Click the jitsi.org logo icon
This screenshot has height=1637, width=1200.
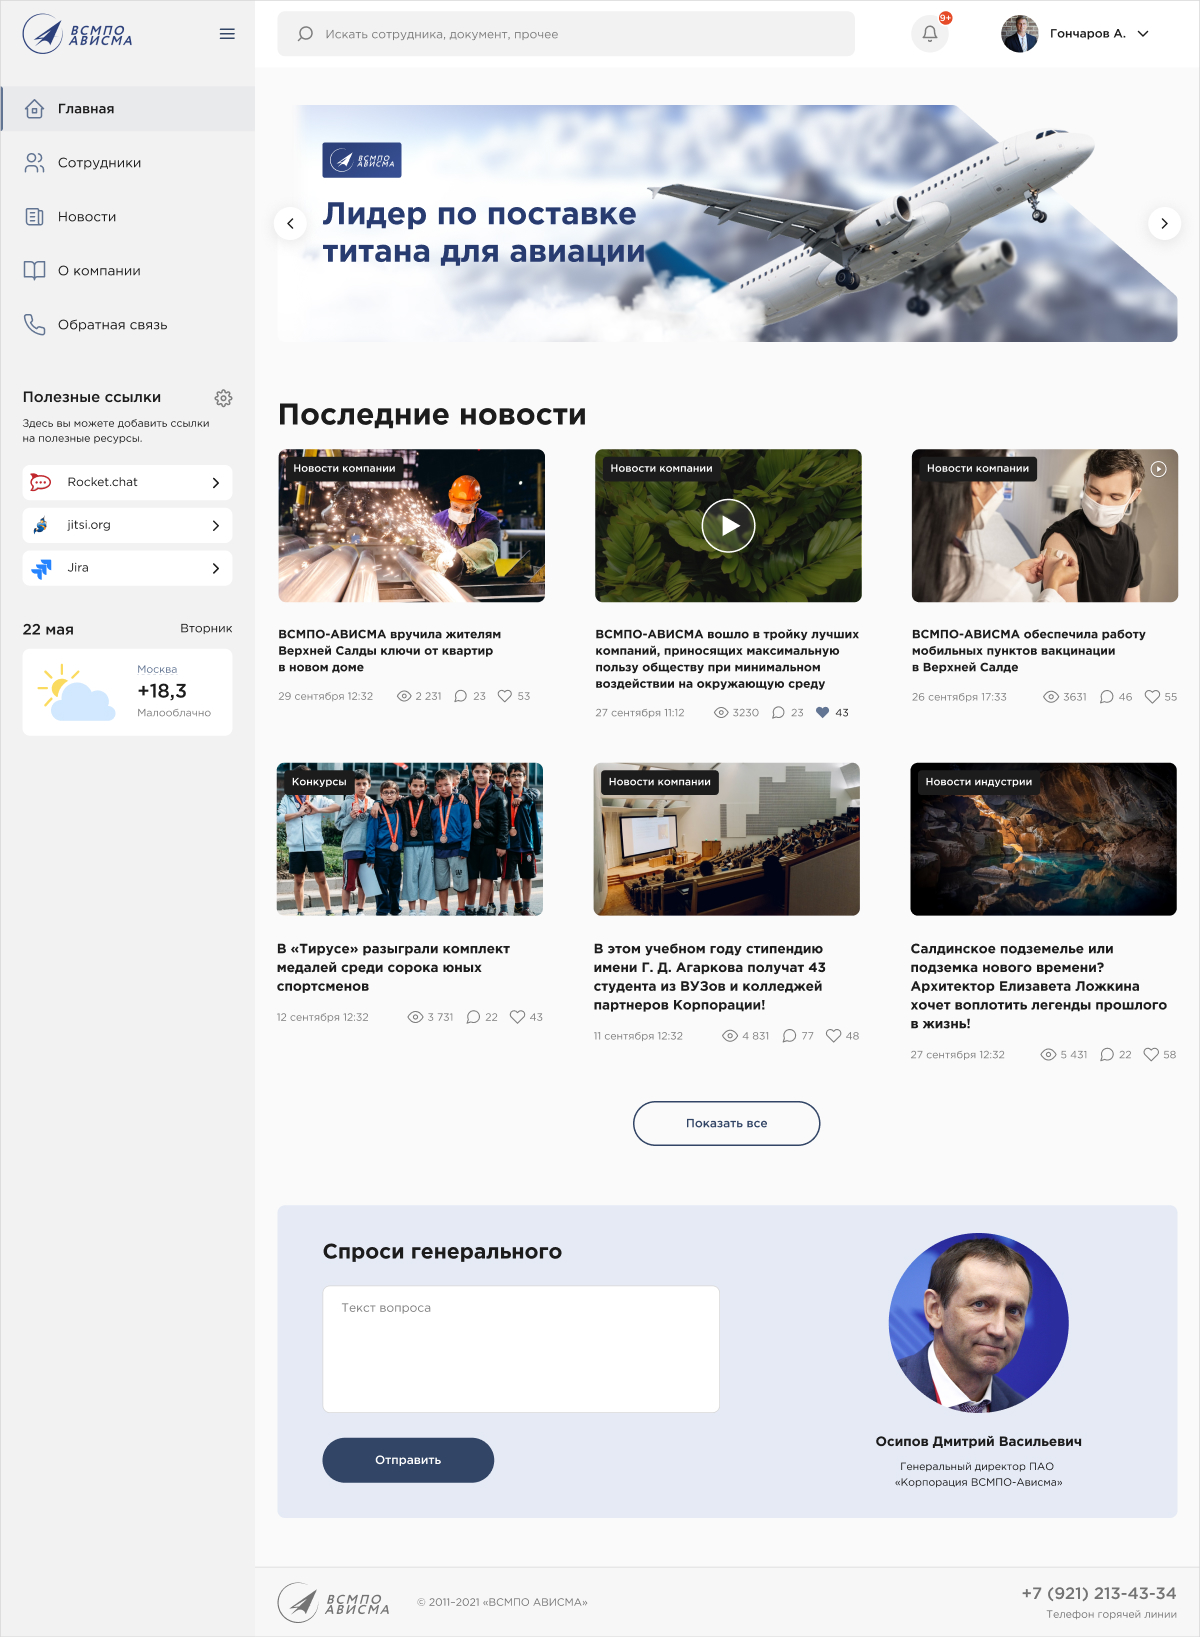(x=40, y=525)
